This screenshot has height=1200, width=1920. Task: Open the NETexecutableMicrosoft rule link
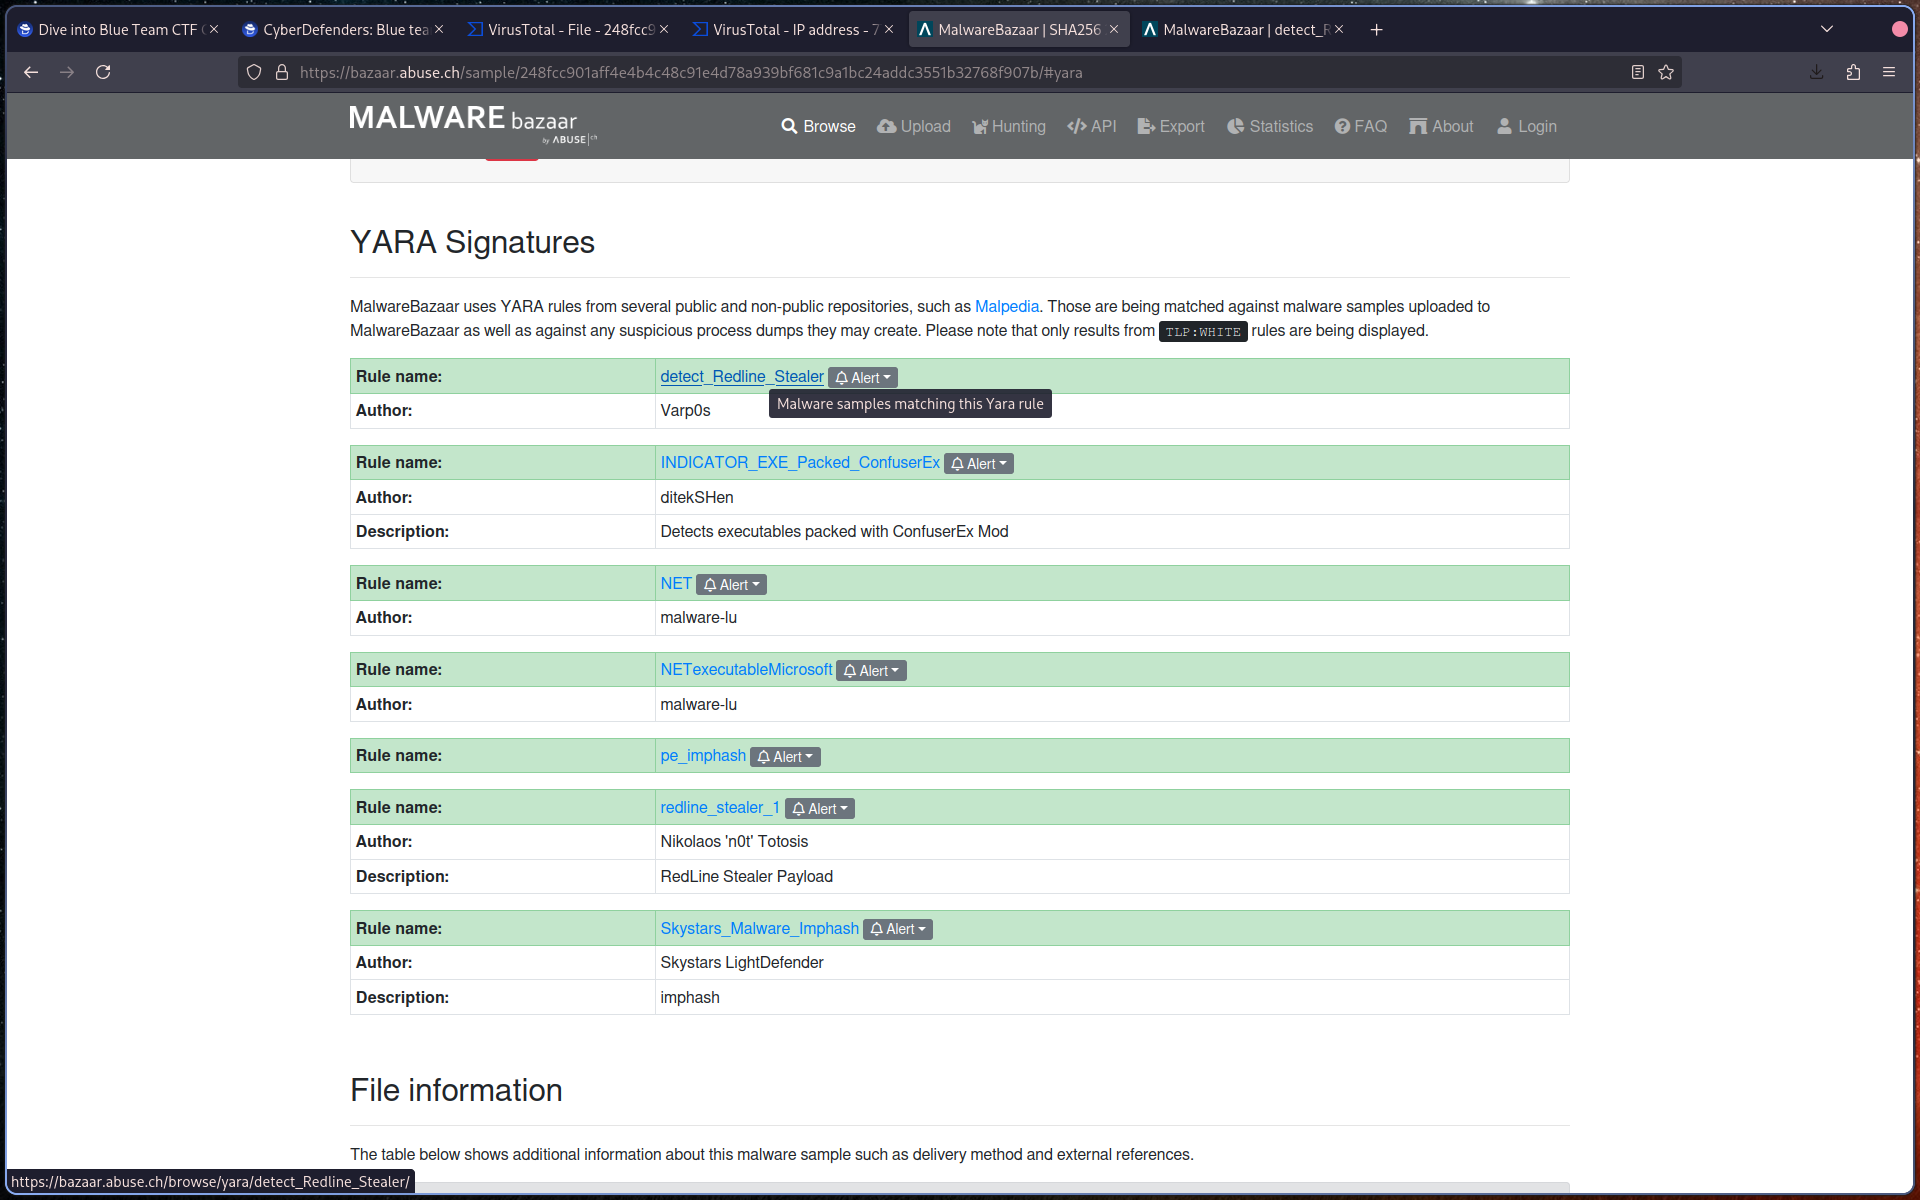[746, 669]
